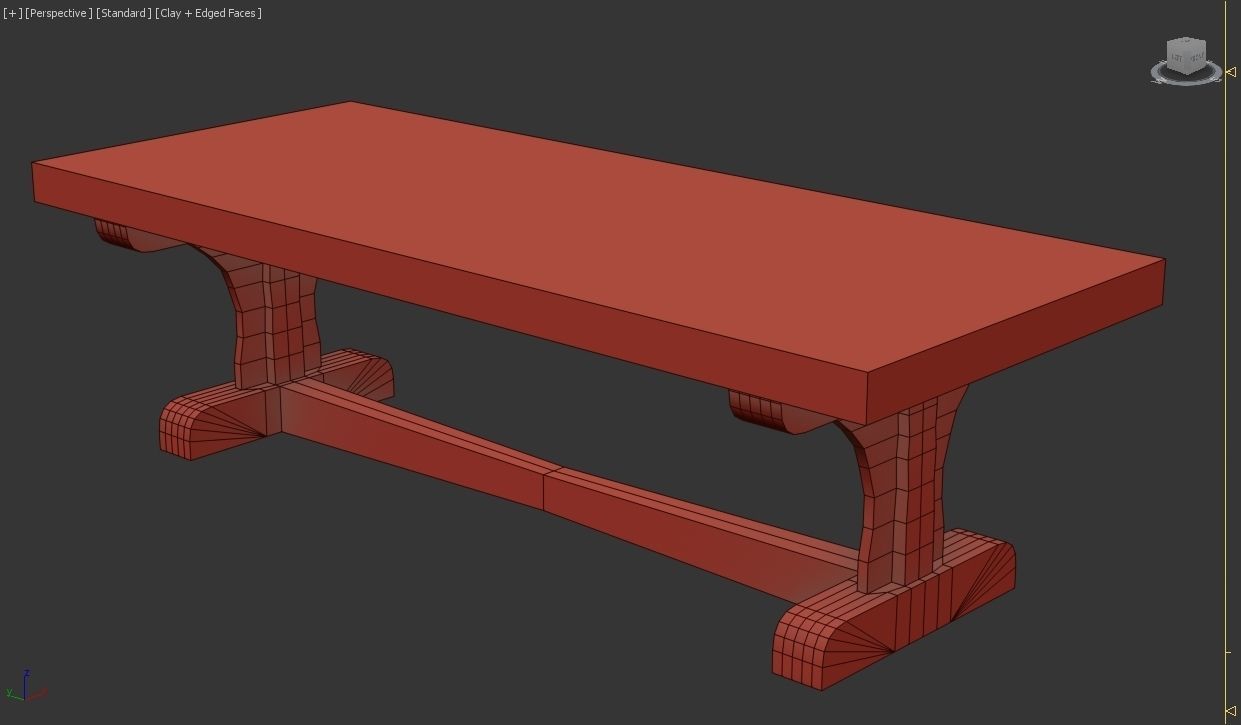This screenshot has width=1241, height=725.
Task: Open the Clay + Edged Faces shading menu
Action: coord(208,13)
